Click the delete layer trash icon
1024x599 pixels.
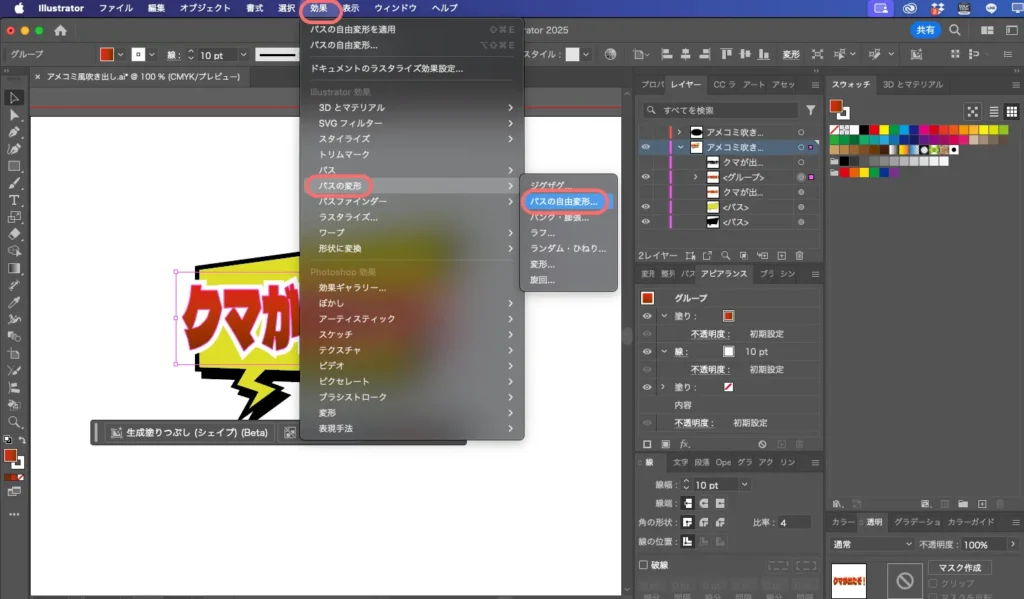tap(800, 255)
